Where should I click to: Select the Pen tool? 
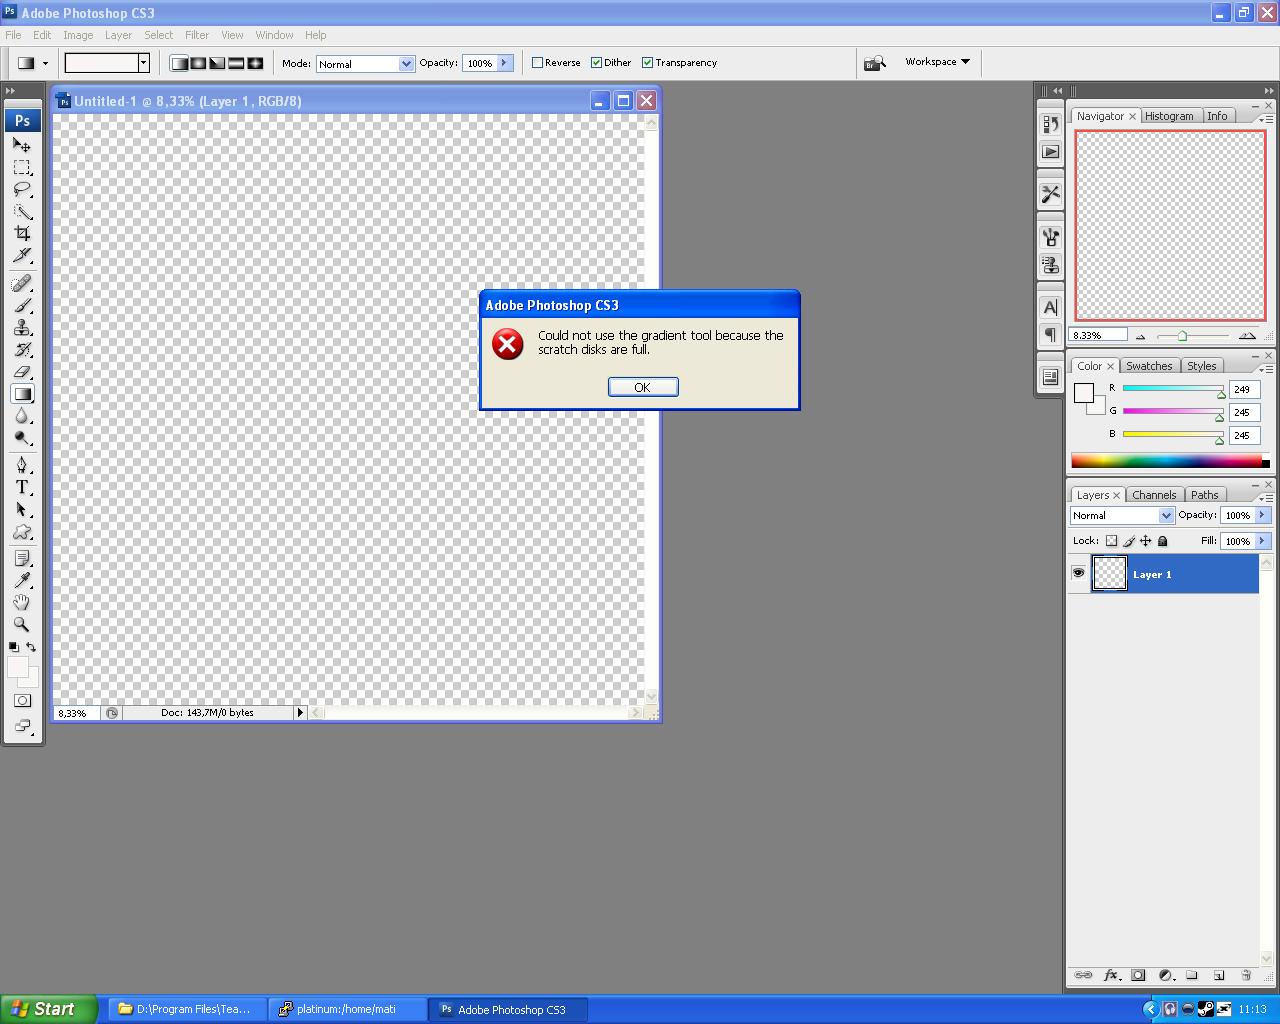pos(21,465)
